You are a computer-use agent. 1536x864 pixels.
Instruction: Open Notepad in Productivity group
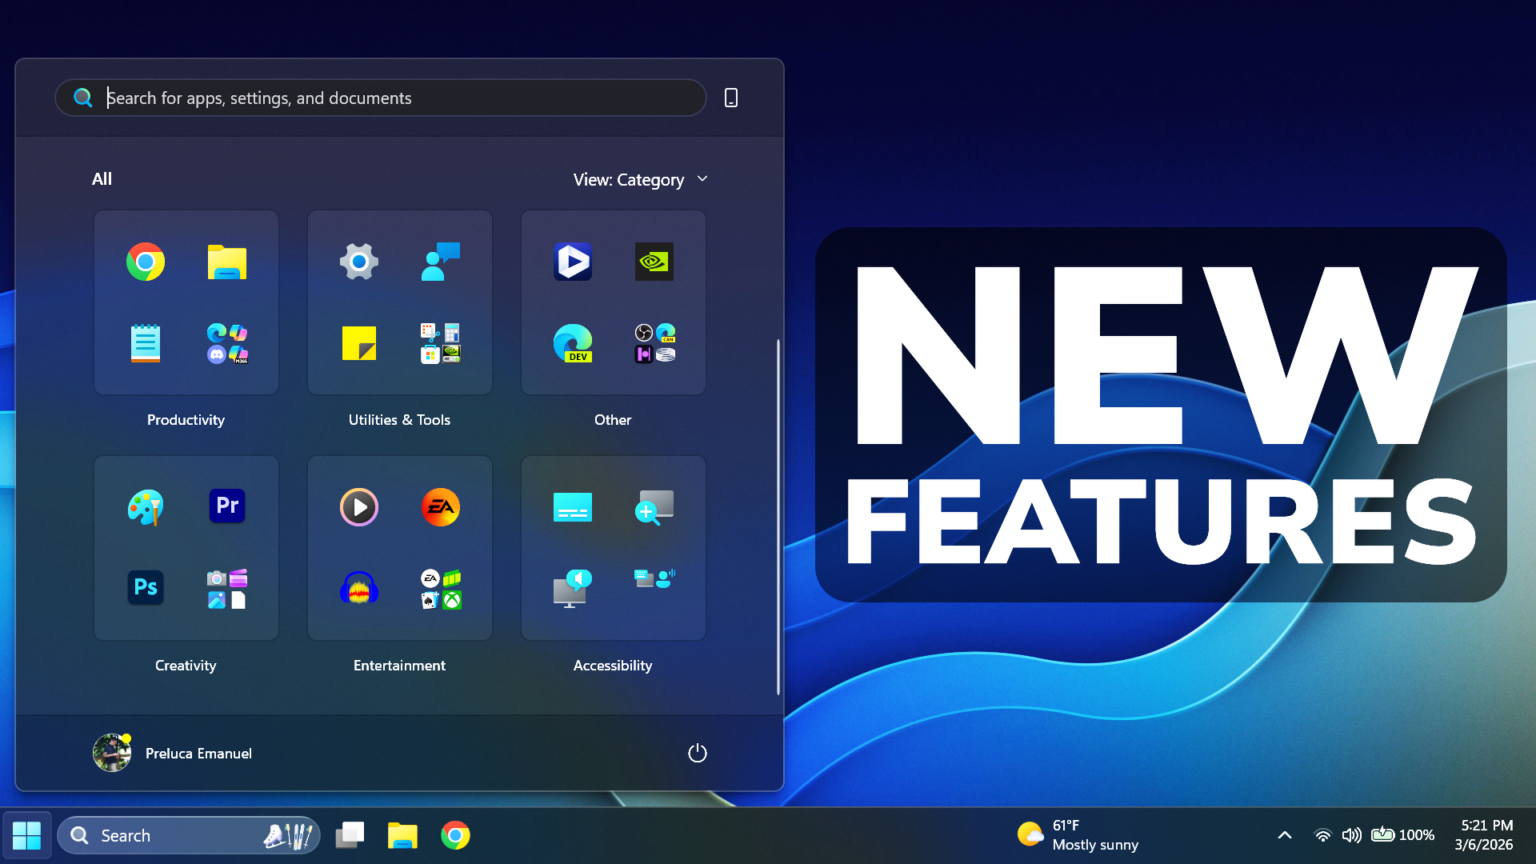[x=146, y=343]
